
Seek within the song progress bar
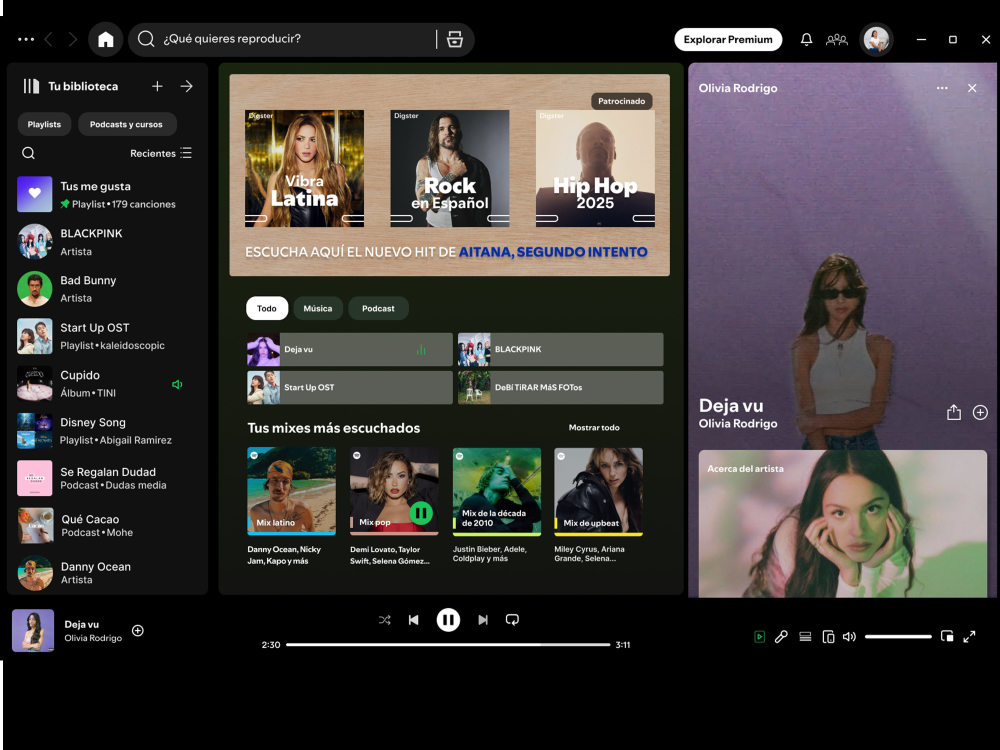point(448,645)
